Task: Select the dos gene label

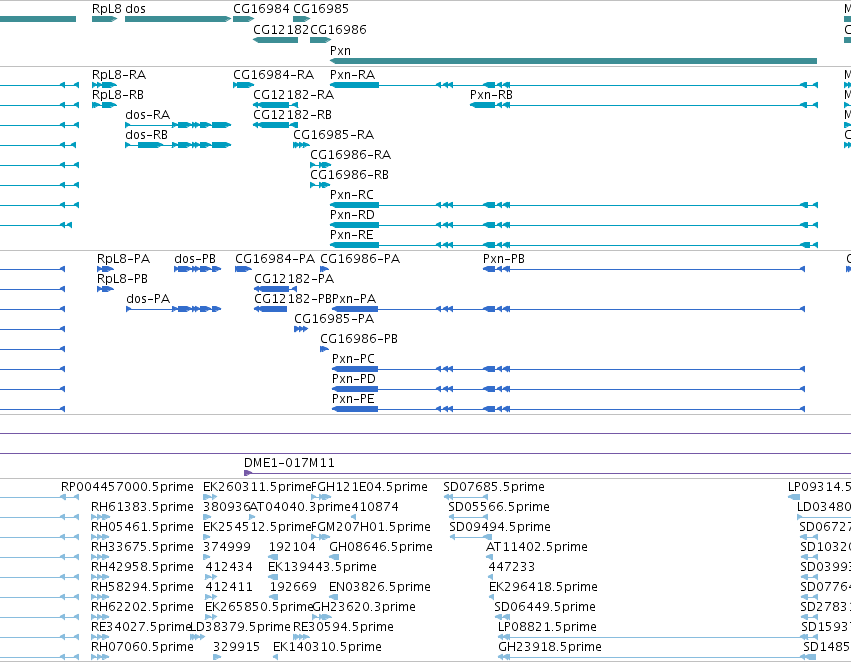Action: point(135,9)
